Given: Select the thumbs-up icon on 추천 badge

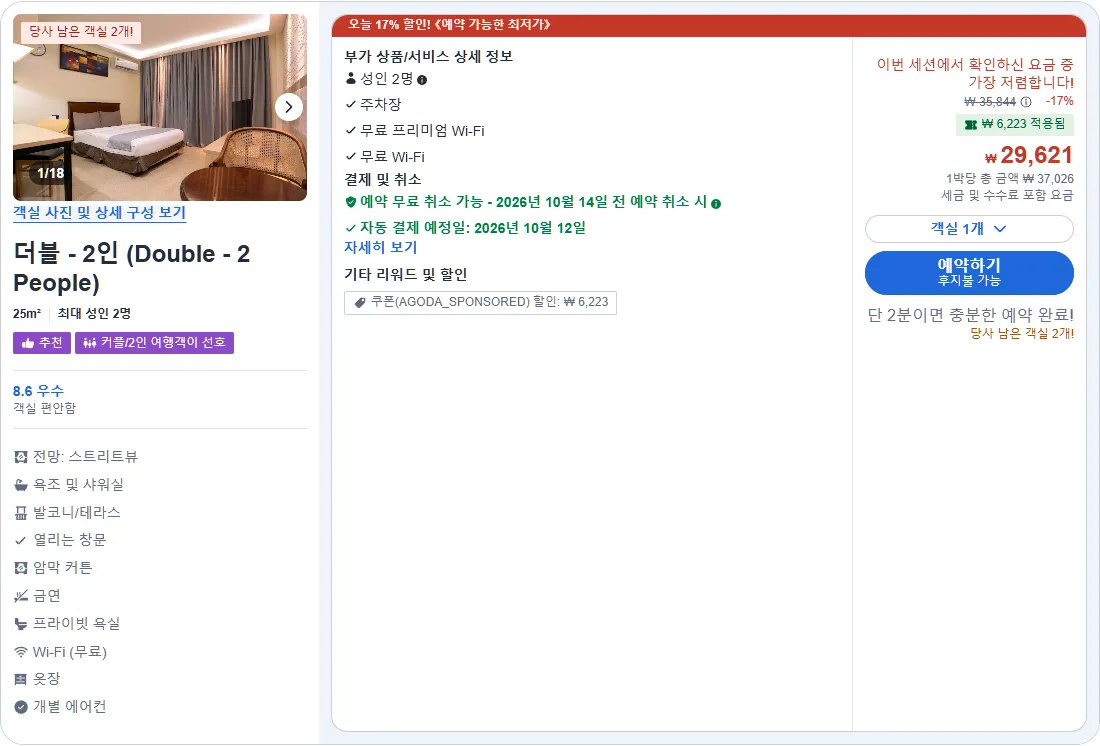Looking at the screenshot, I should point(28,343).
